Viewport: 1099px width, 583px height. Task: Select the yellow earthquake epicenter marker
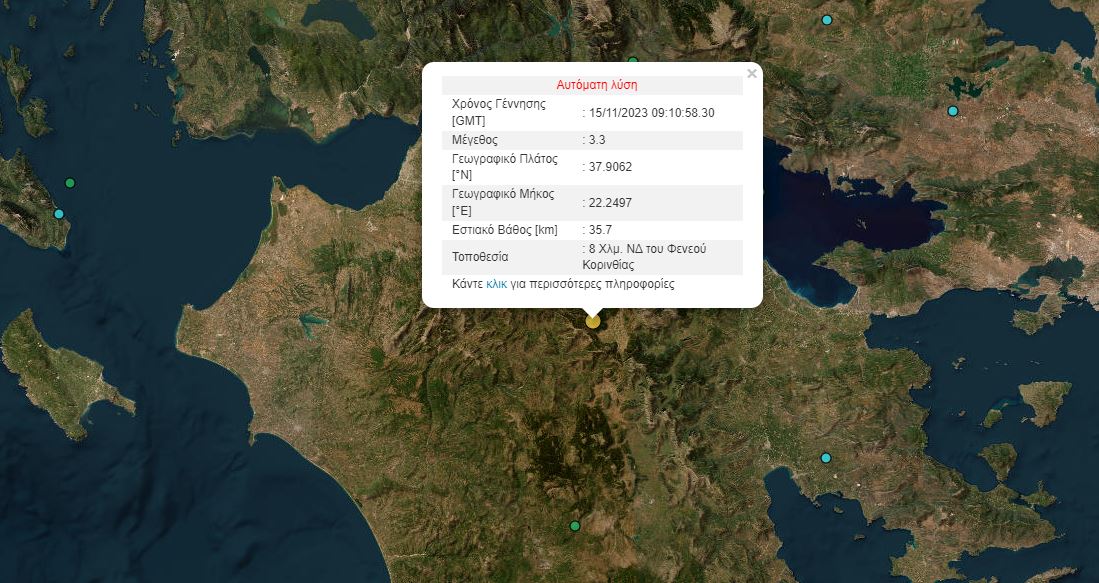(593, 321)
